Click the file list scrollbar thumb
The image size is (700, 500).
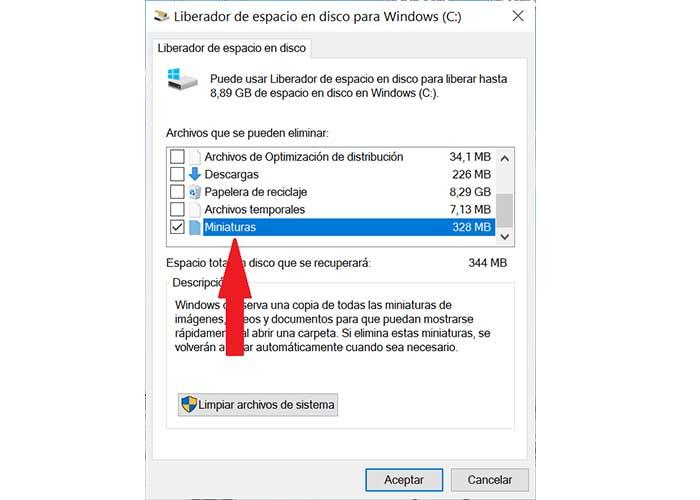point(505,210)
